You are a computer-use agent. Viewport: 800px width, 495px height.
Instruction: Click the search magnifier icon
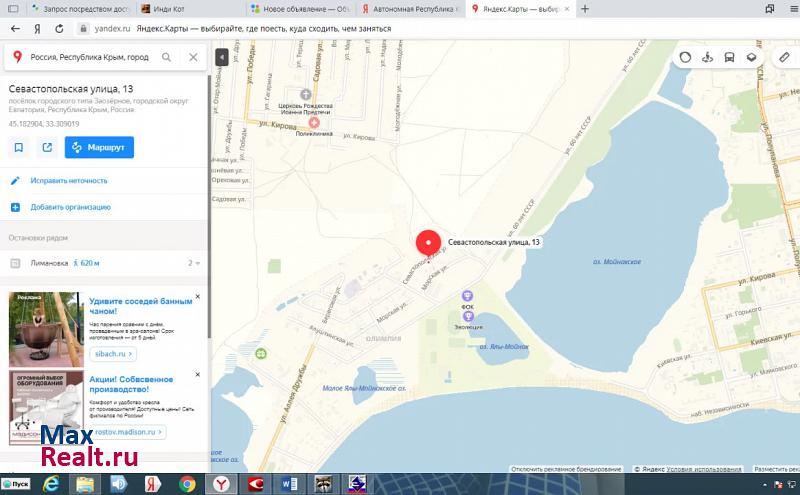[x=166, y=57]
